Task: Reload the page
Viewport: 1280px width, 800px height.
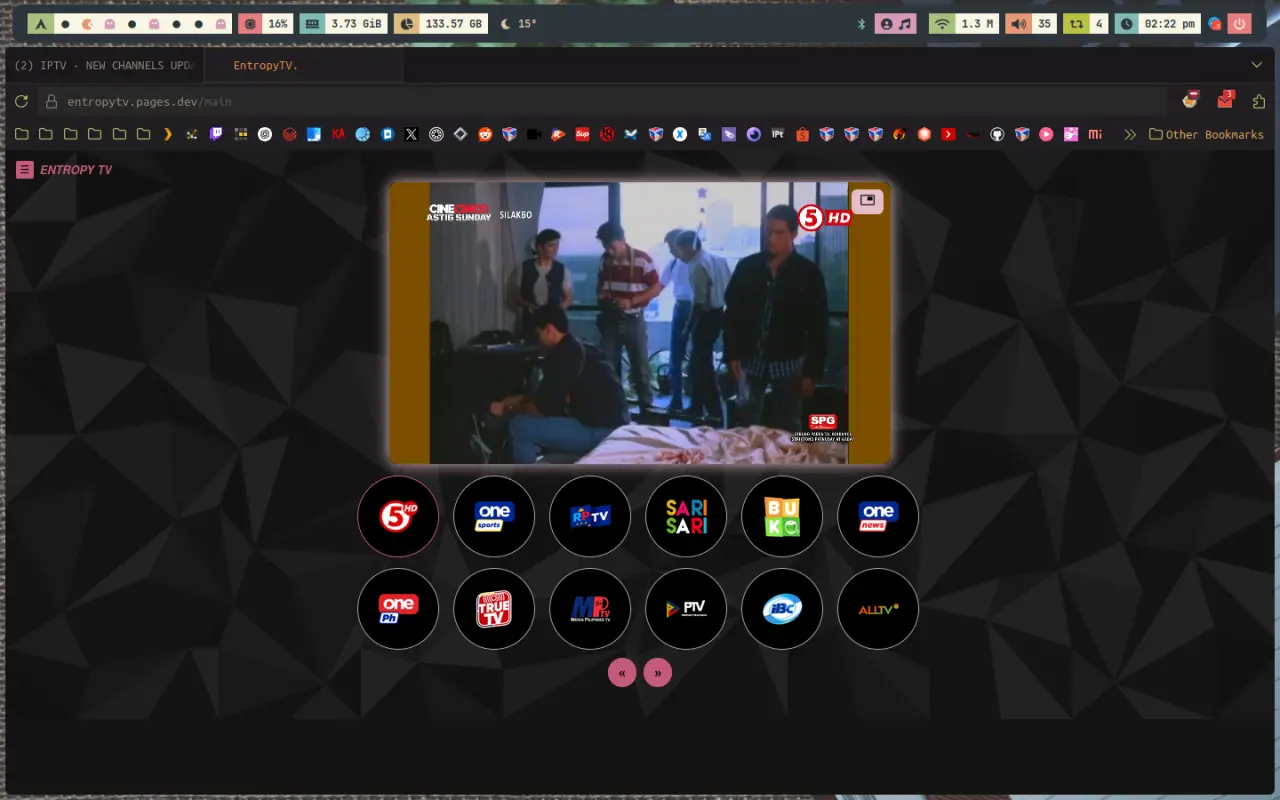Action: coord(21,101)
